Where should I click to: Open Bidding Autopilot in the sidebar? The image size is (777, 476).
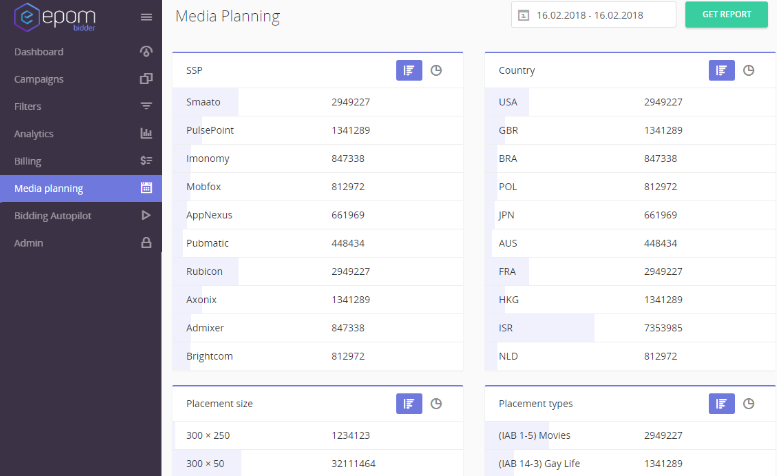point(81,215)
